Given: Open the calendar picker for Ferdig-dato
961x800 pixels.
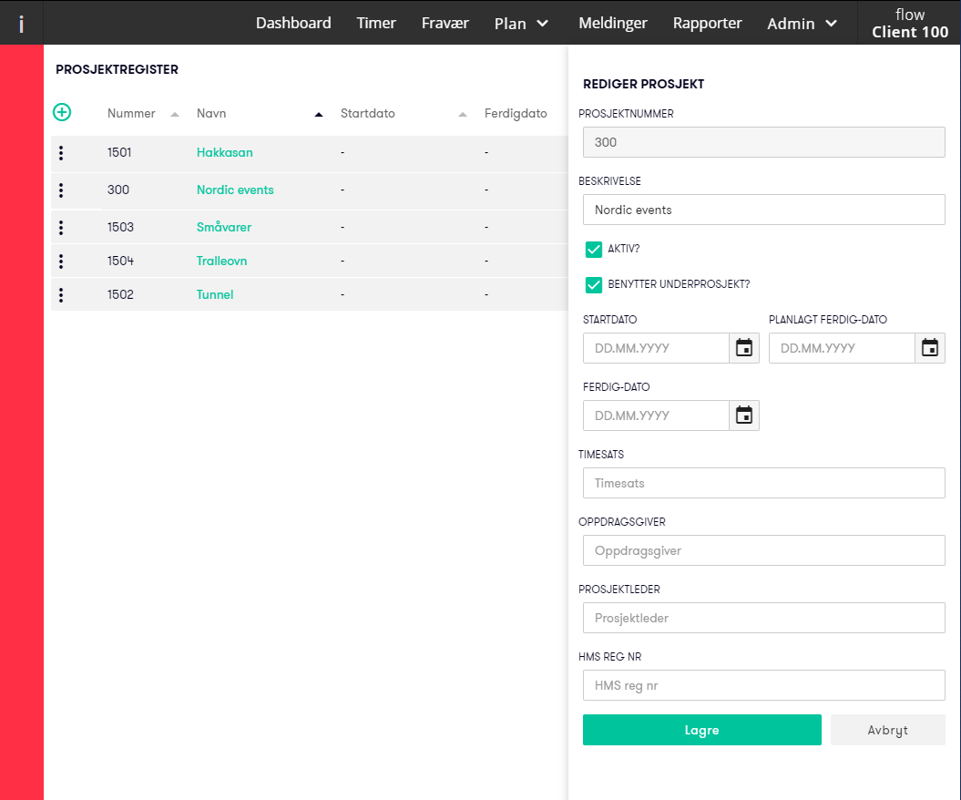Looking at the screenshot, I should [744, 415].
